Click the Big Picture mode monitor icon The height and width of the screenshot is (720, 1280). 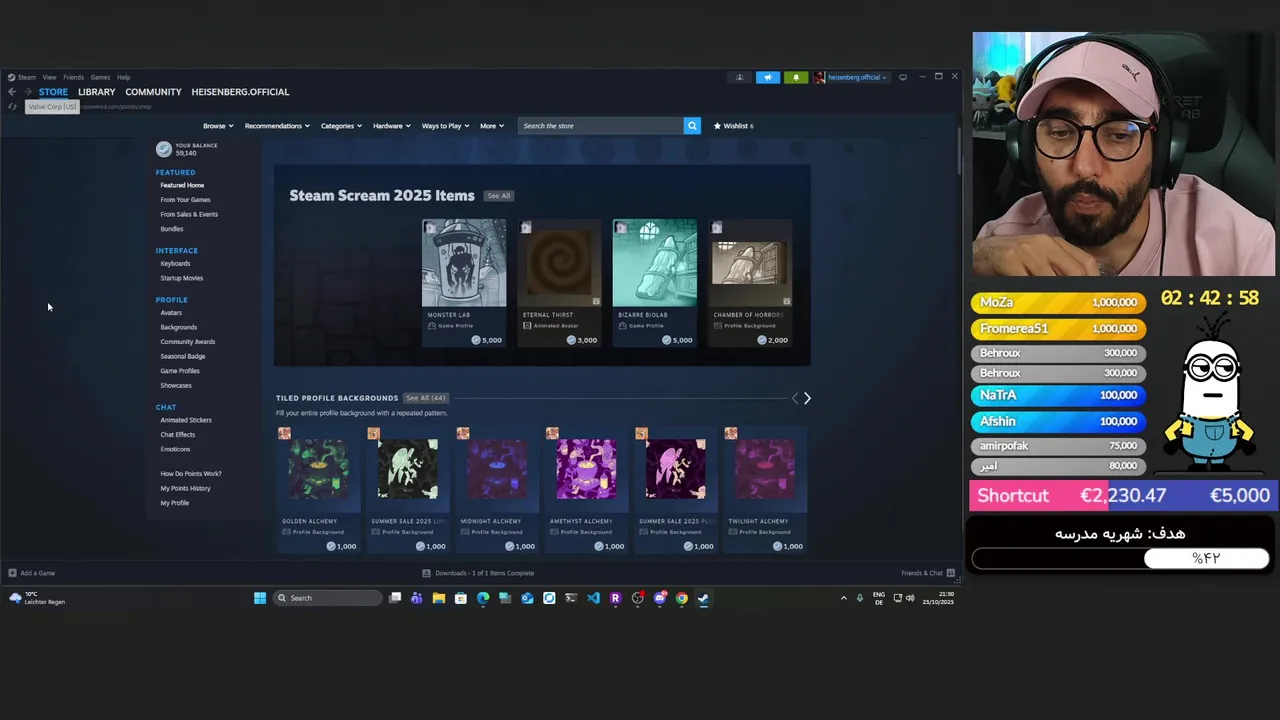point(903,77)
